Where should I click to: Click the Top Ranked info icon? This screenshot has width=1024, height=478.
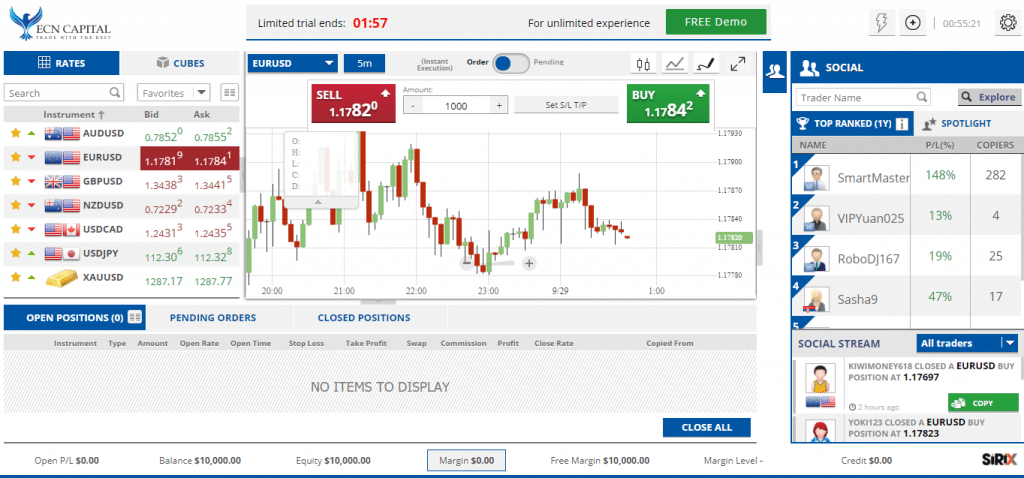[902, 123]
